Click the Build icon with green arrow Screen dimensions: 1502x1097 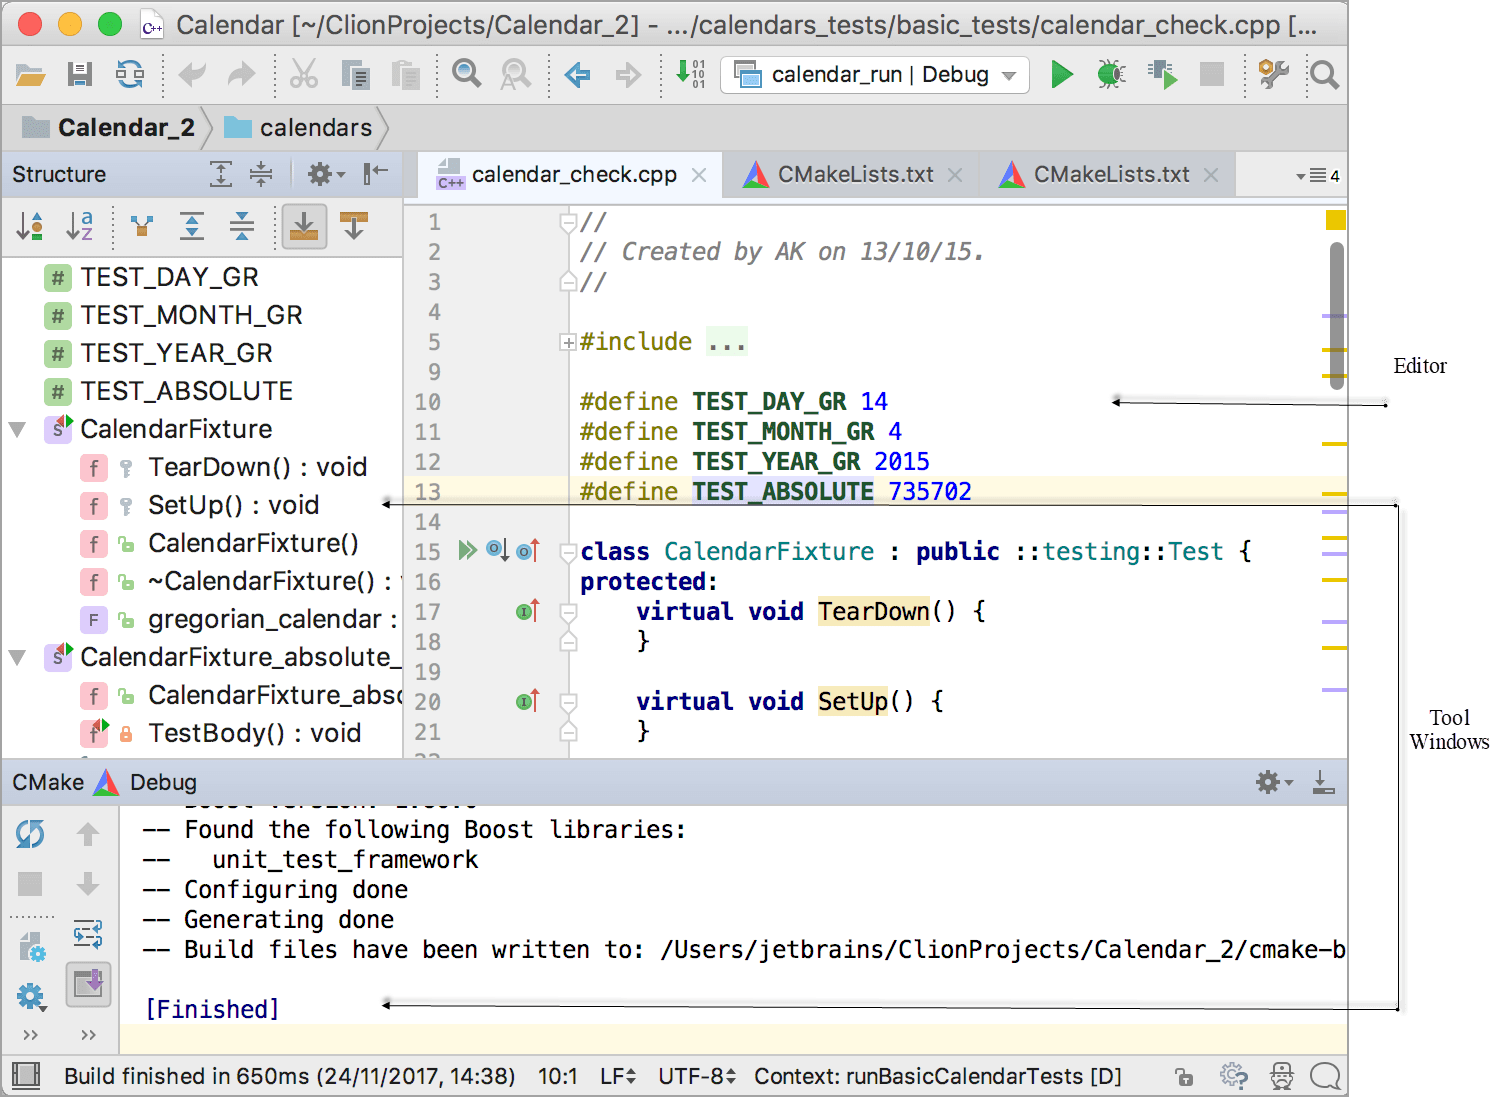click(x=690, y=73)
